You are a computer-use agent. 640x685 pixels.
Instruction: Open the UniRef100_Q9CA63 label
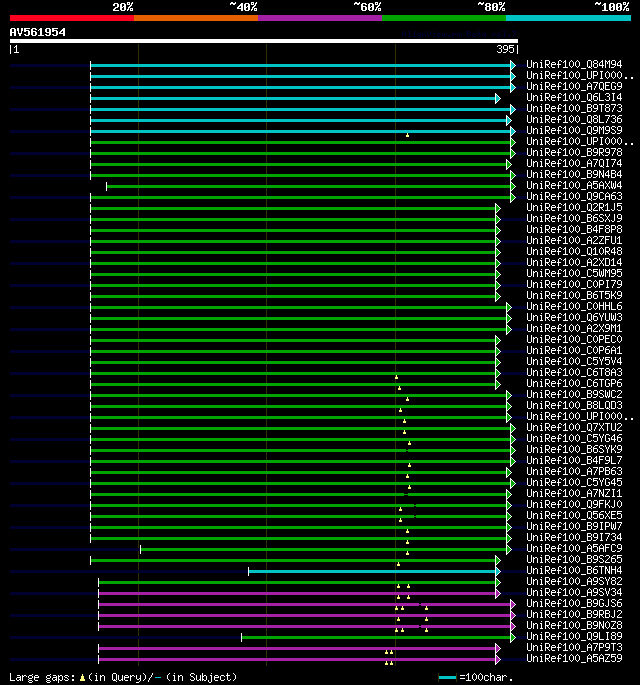(574, 197)
